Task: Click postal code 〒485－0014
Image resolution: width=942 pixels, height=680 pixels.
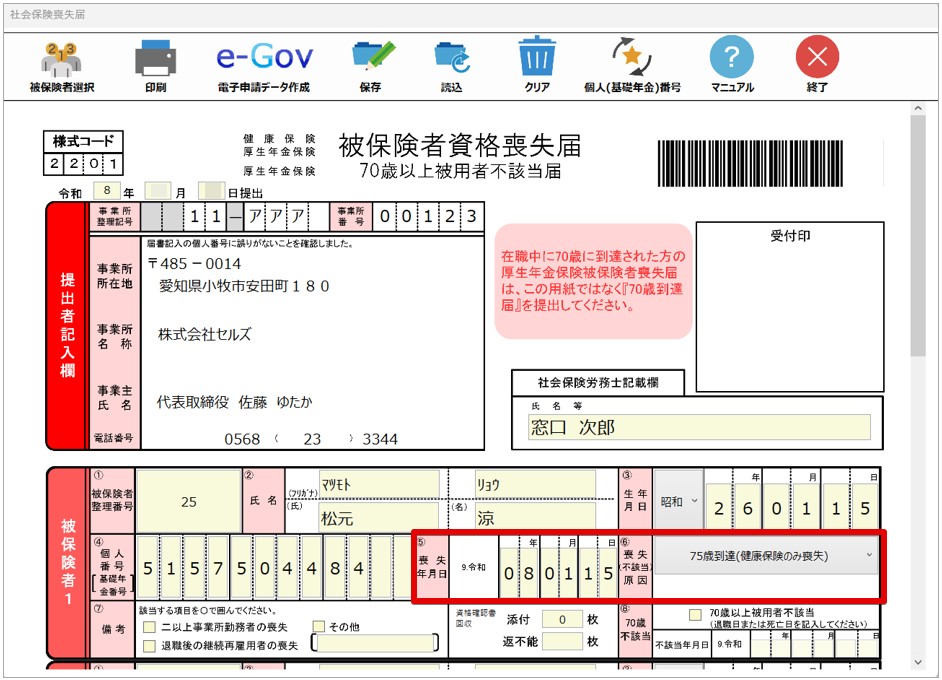Action: (x=194, y=264)
